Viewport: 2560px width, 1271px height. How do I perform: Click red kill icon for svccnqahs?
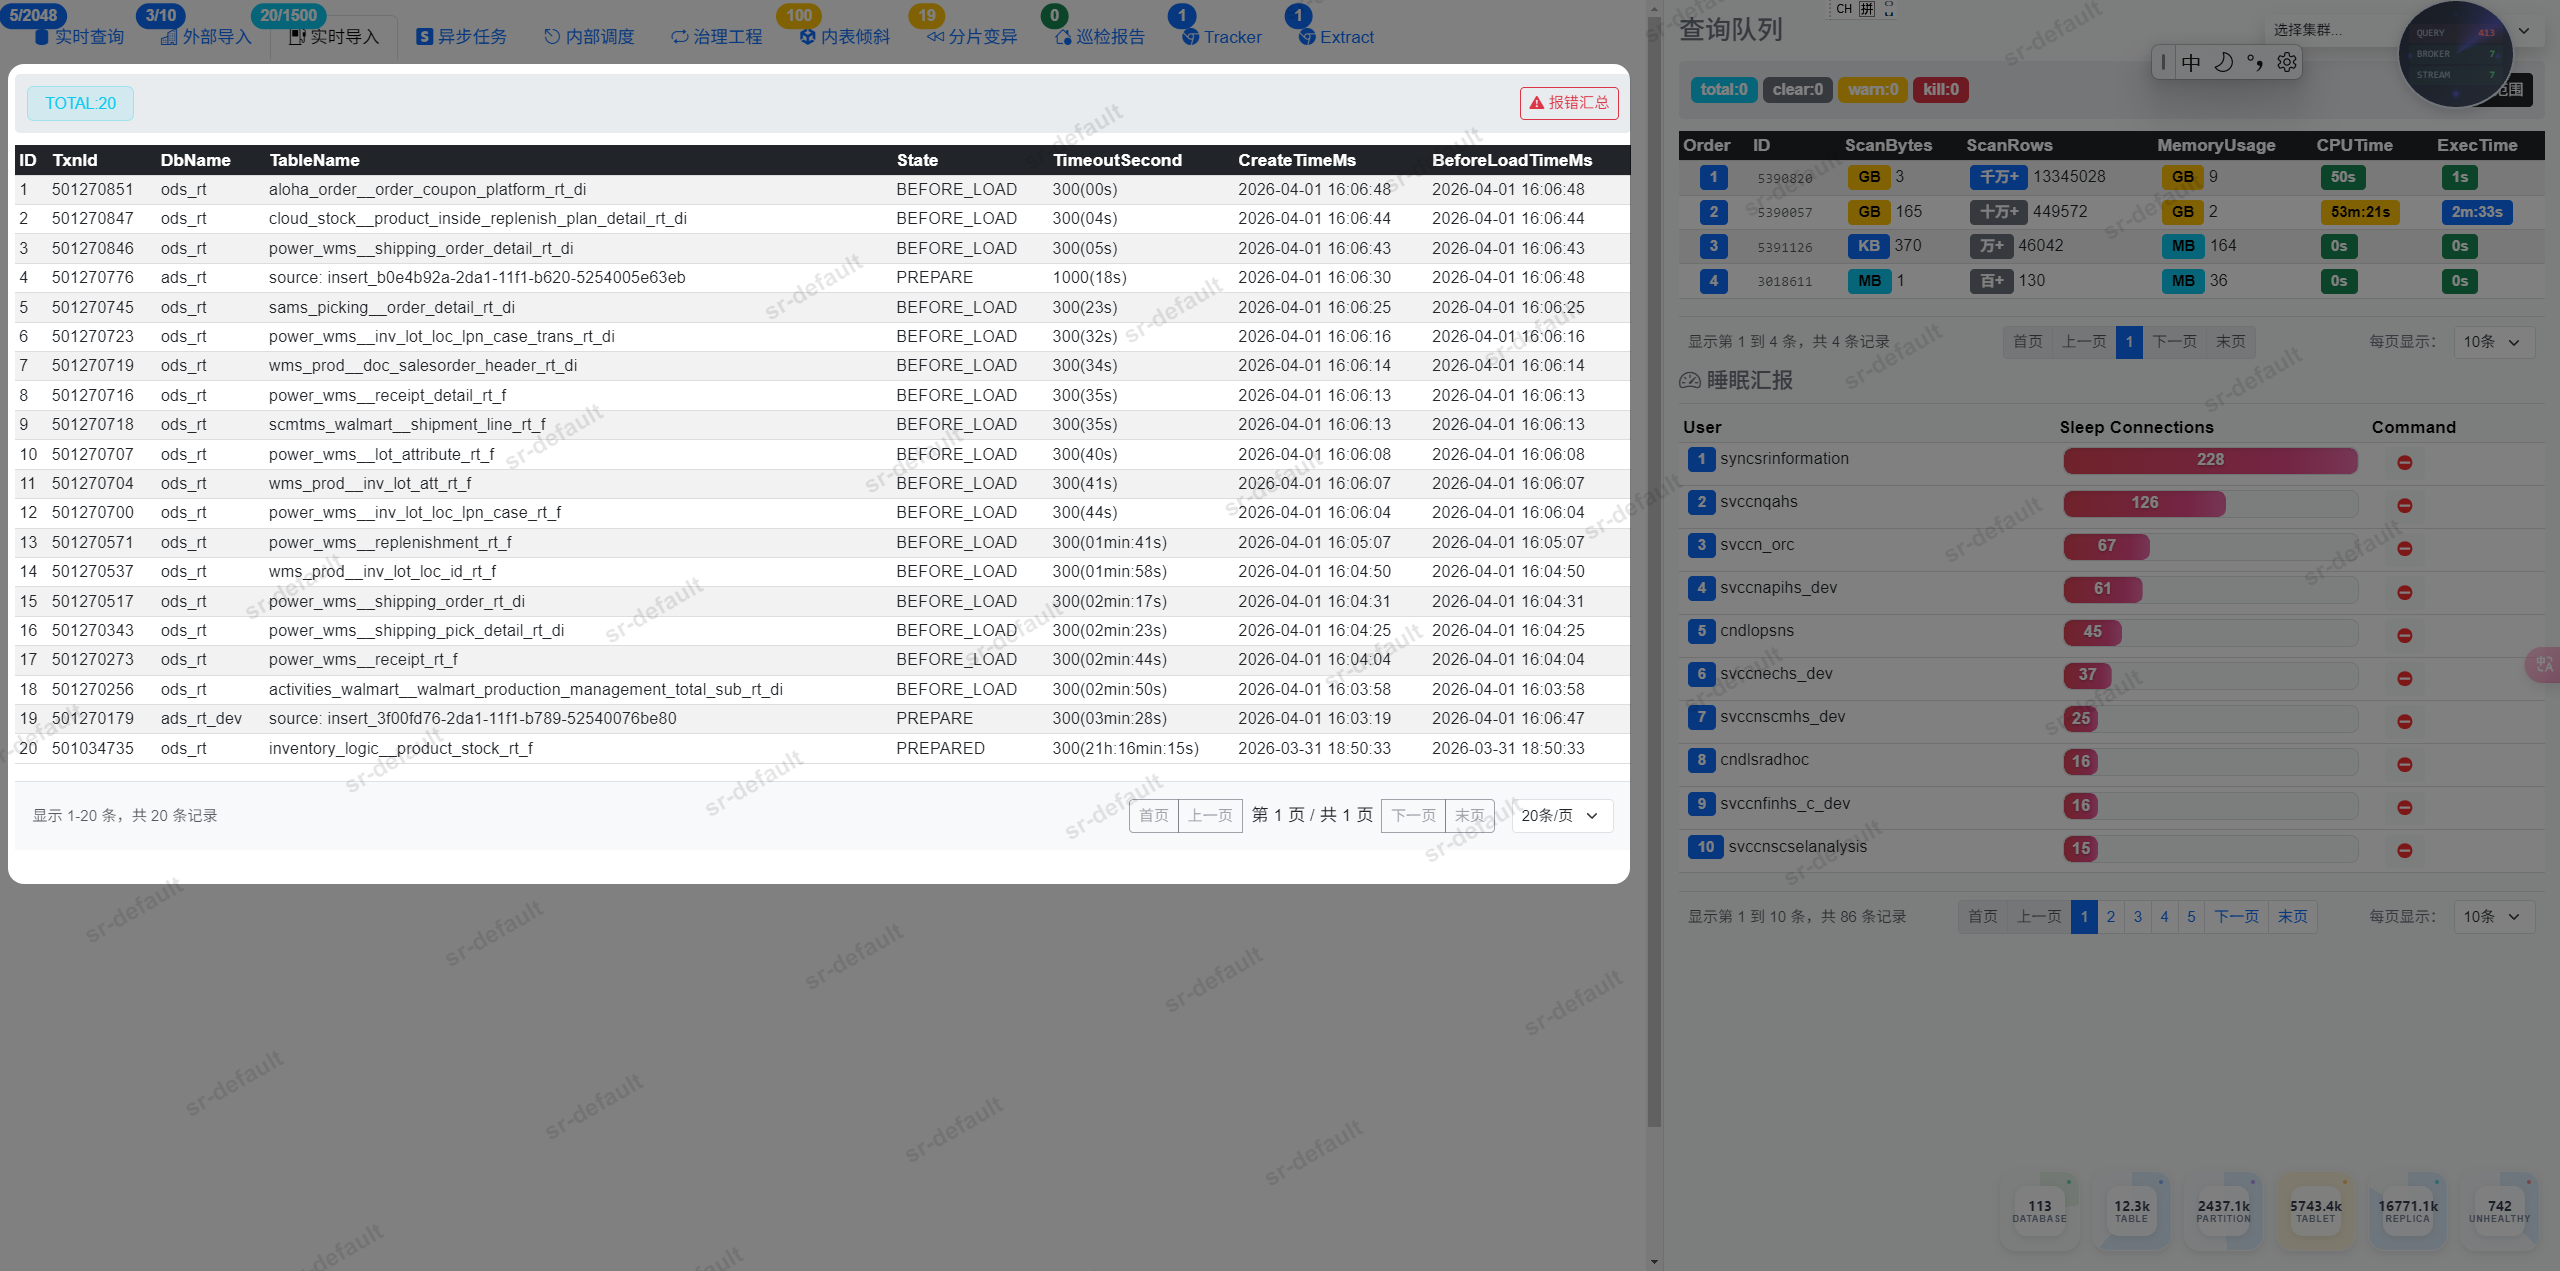point(2404,505)
